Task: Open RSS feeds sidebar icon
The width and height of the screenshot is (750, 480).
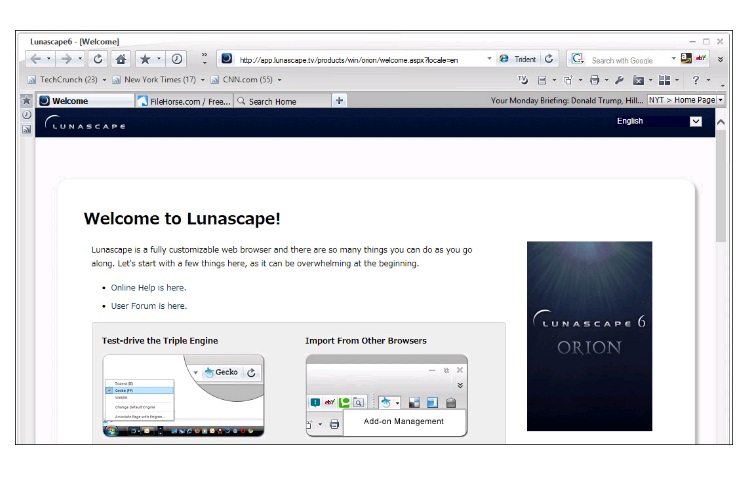Action: (27, 129)
